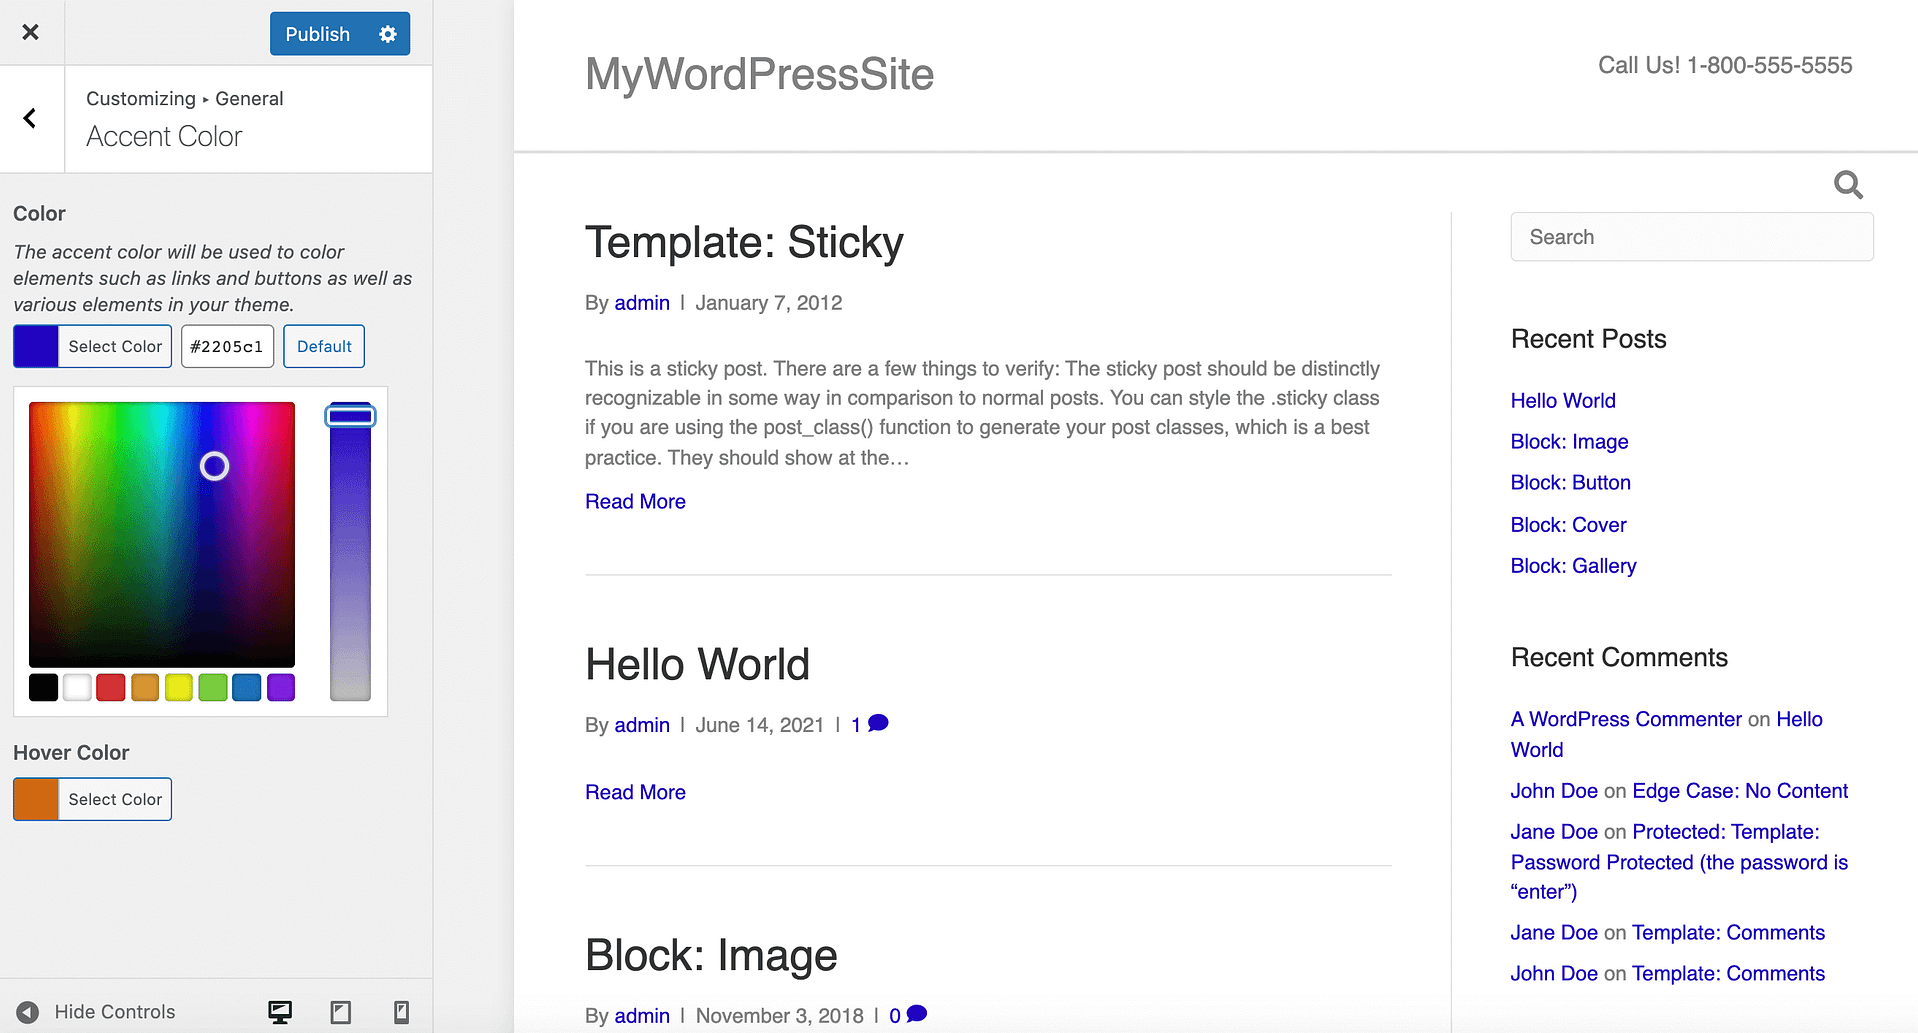Click the Hide Controls collapse arrow icon
The height and width of the screenshot is (1033, 1918).
tap(28, 1012)
